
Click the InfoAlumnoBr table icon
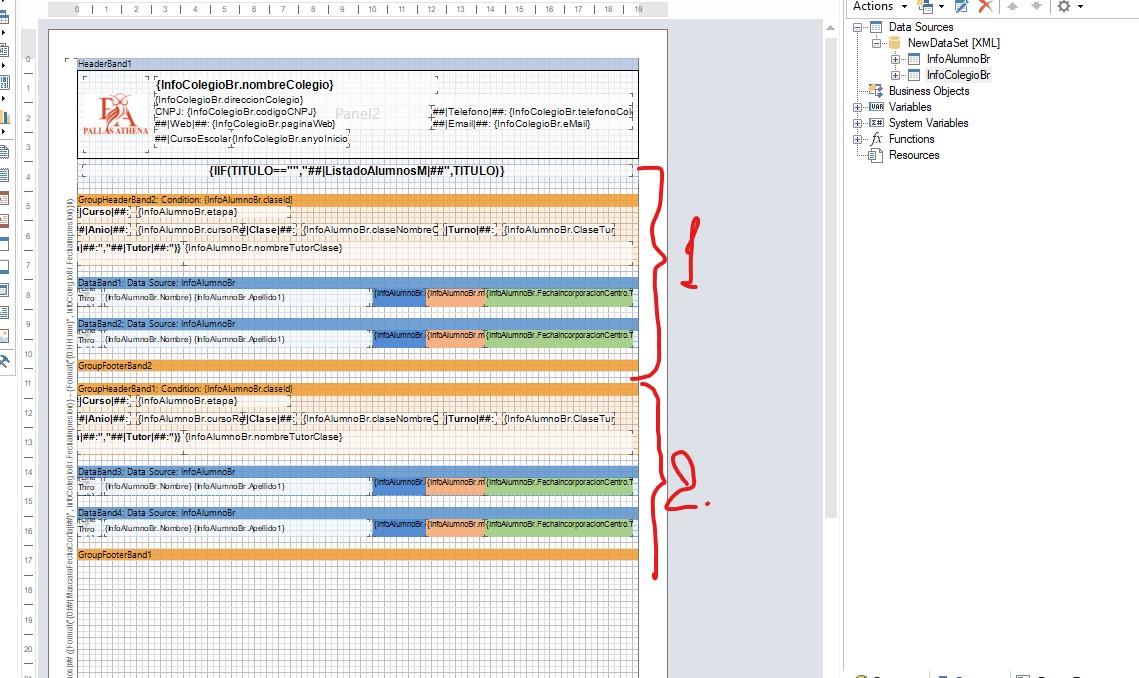[914, 59]
